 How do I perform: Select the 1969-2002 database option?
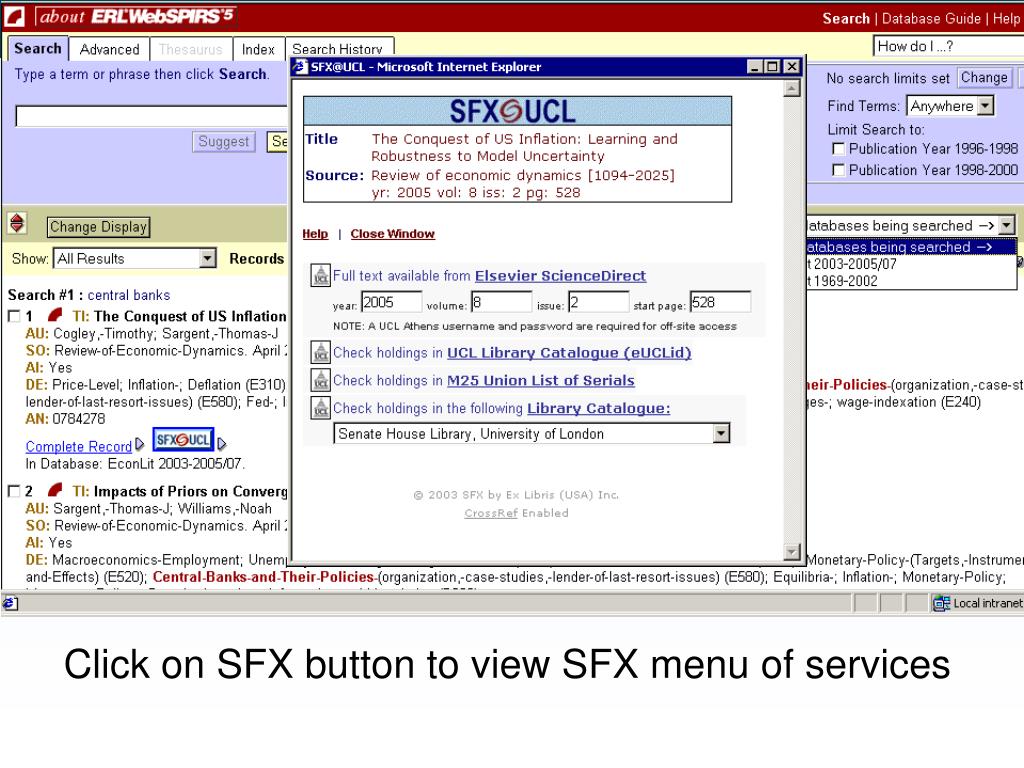[911, 281]
